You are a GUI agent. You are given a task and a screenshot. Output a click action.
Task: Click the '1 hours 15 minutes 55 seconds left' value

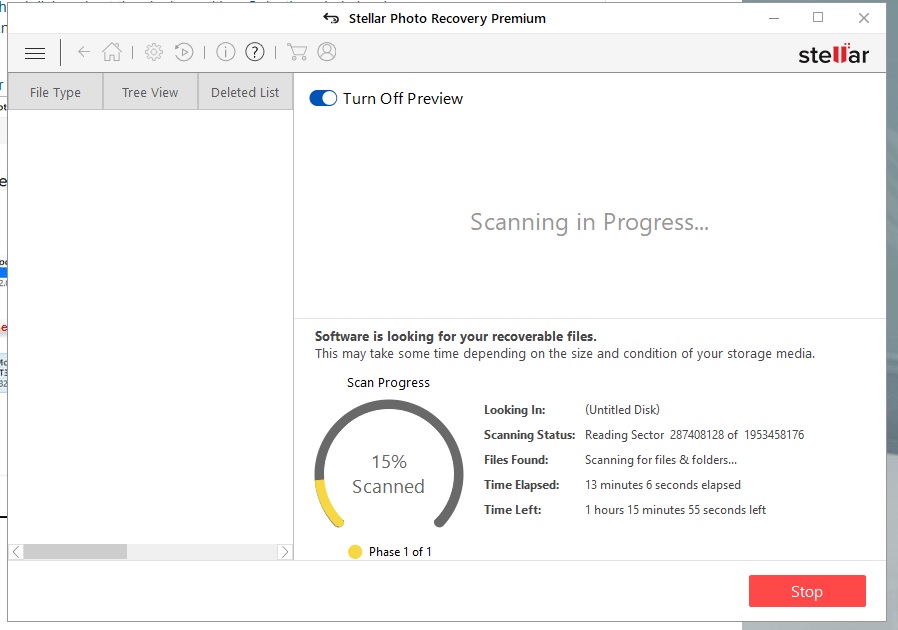tap(675, 510)
